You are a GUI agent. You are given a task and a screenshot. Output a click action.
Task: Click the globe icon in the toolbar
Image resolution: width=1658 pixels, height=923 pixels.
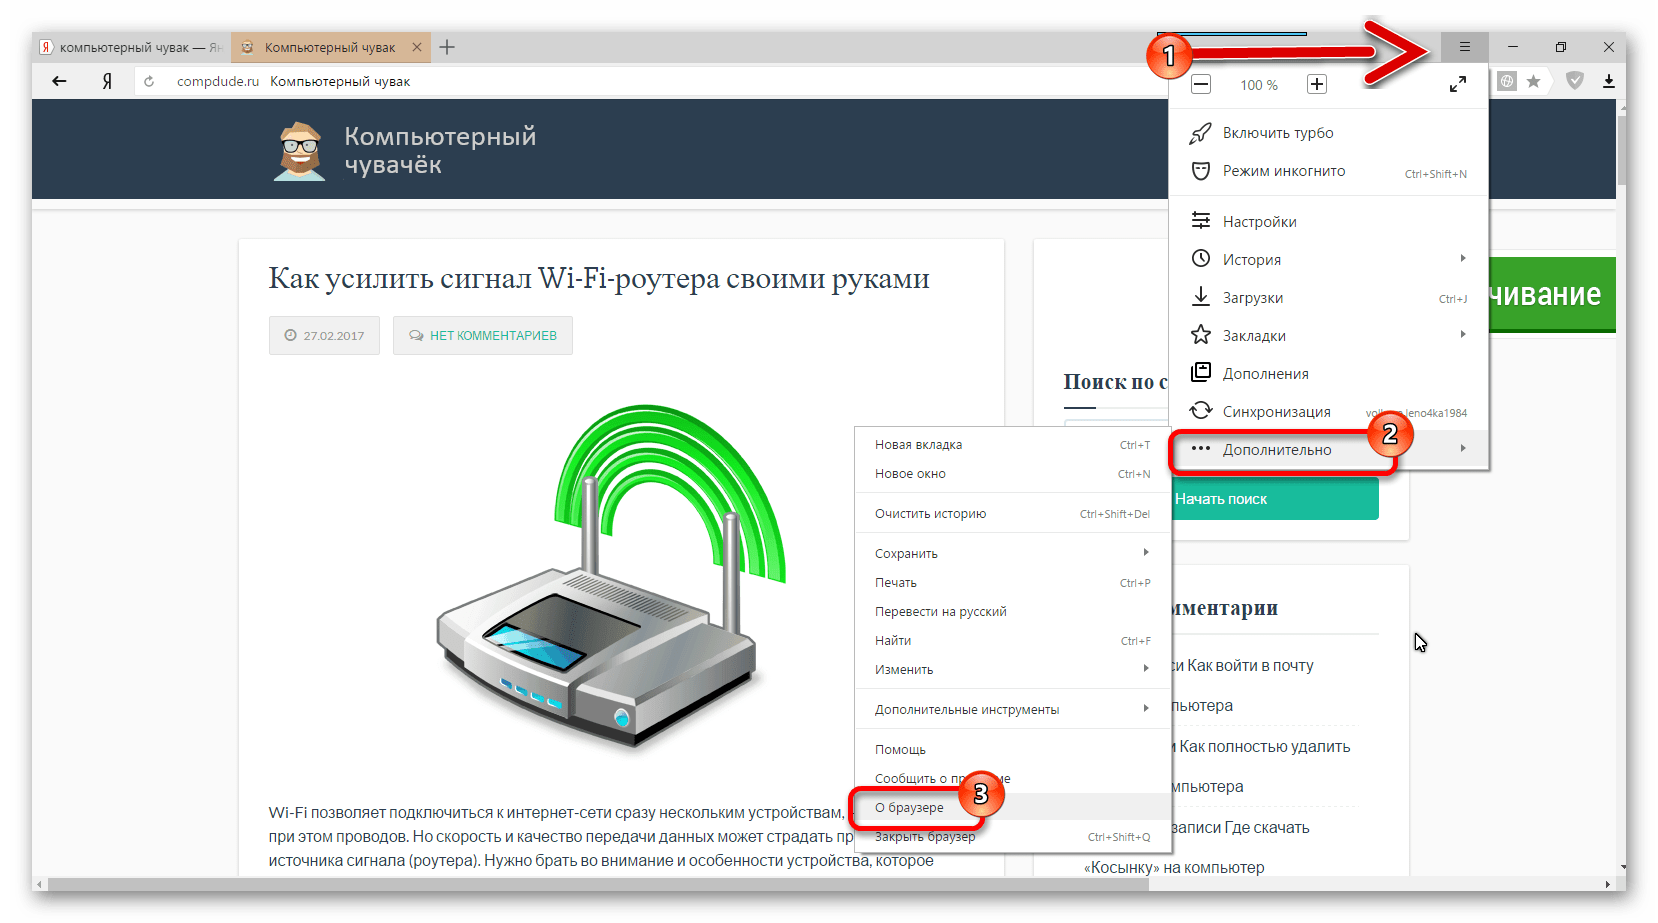1507,81
